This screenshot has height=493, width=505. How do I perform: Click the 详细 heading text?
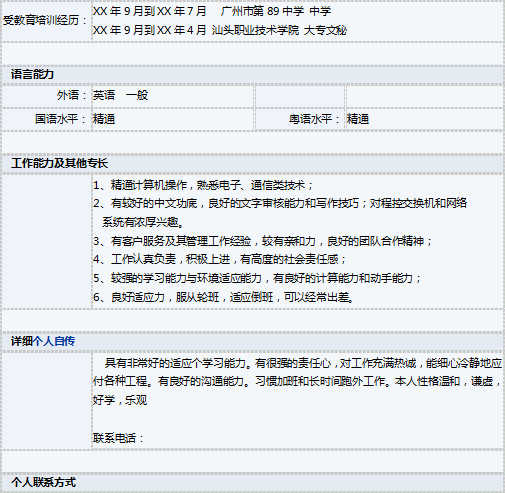click(22, 341)
